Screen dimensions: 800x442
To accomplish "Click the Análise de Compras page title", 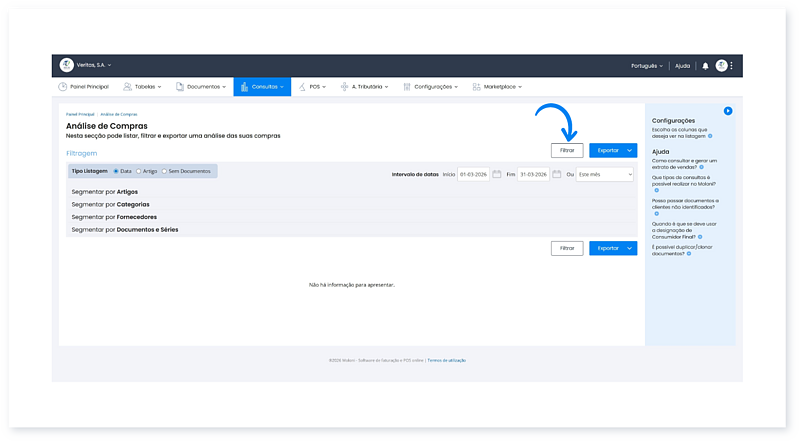I will (x=107, y=126).
